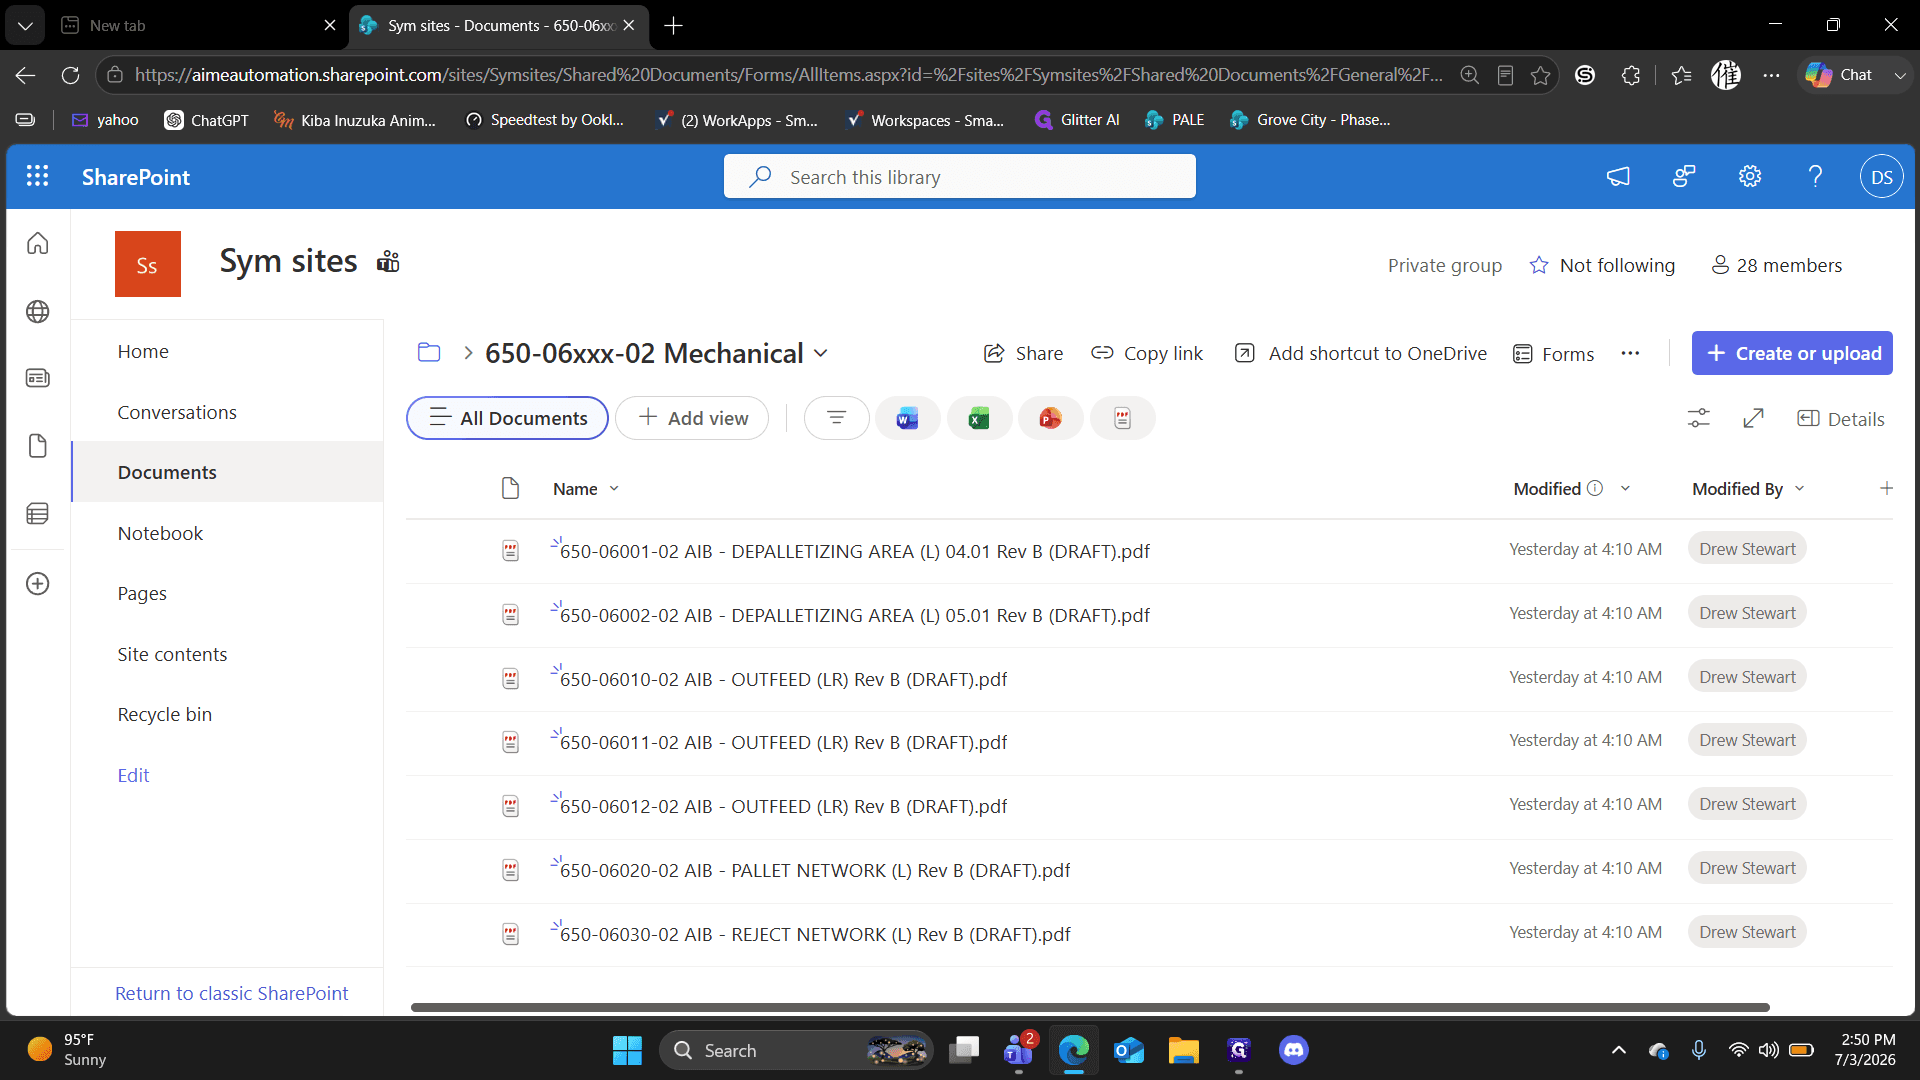Filter by PowerPoint files icon

(x=1050, y=418)
